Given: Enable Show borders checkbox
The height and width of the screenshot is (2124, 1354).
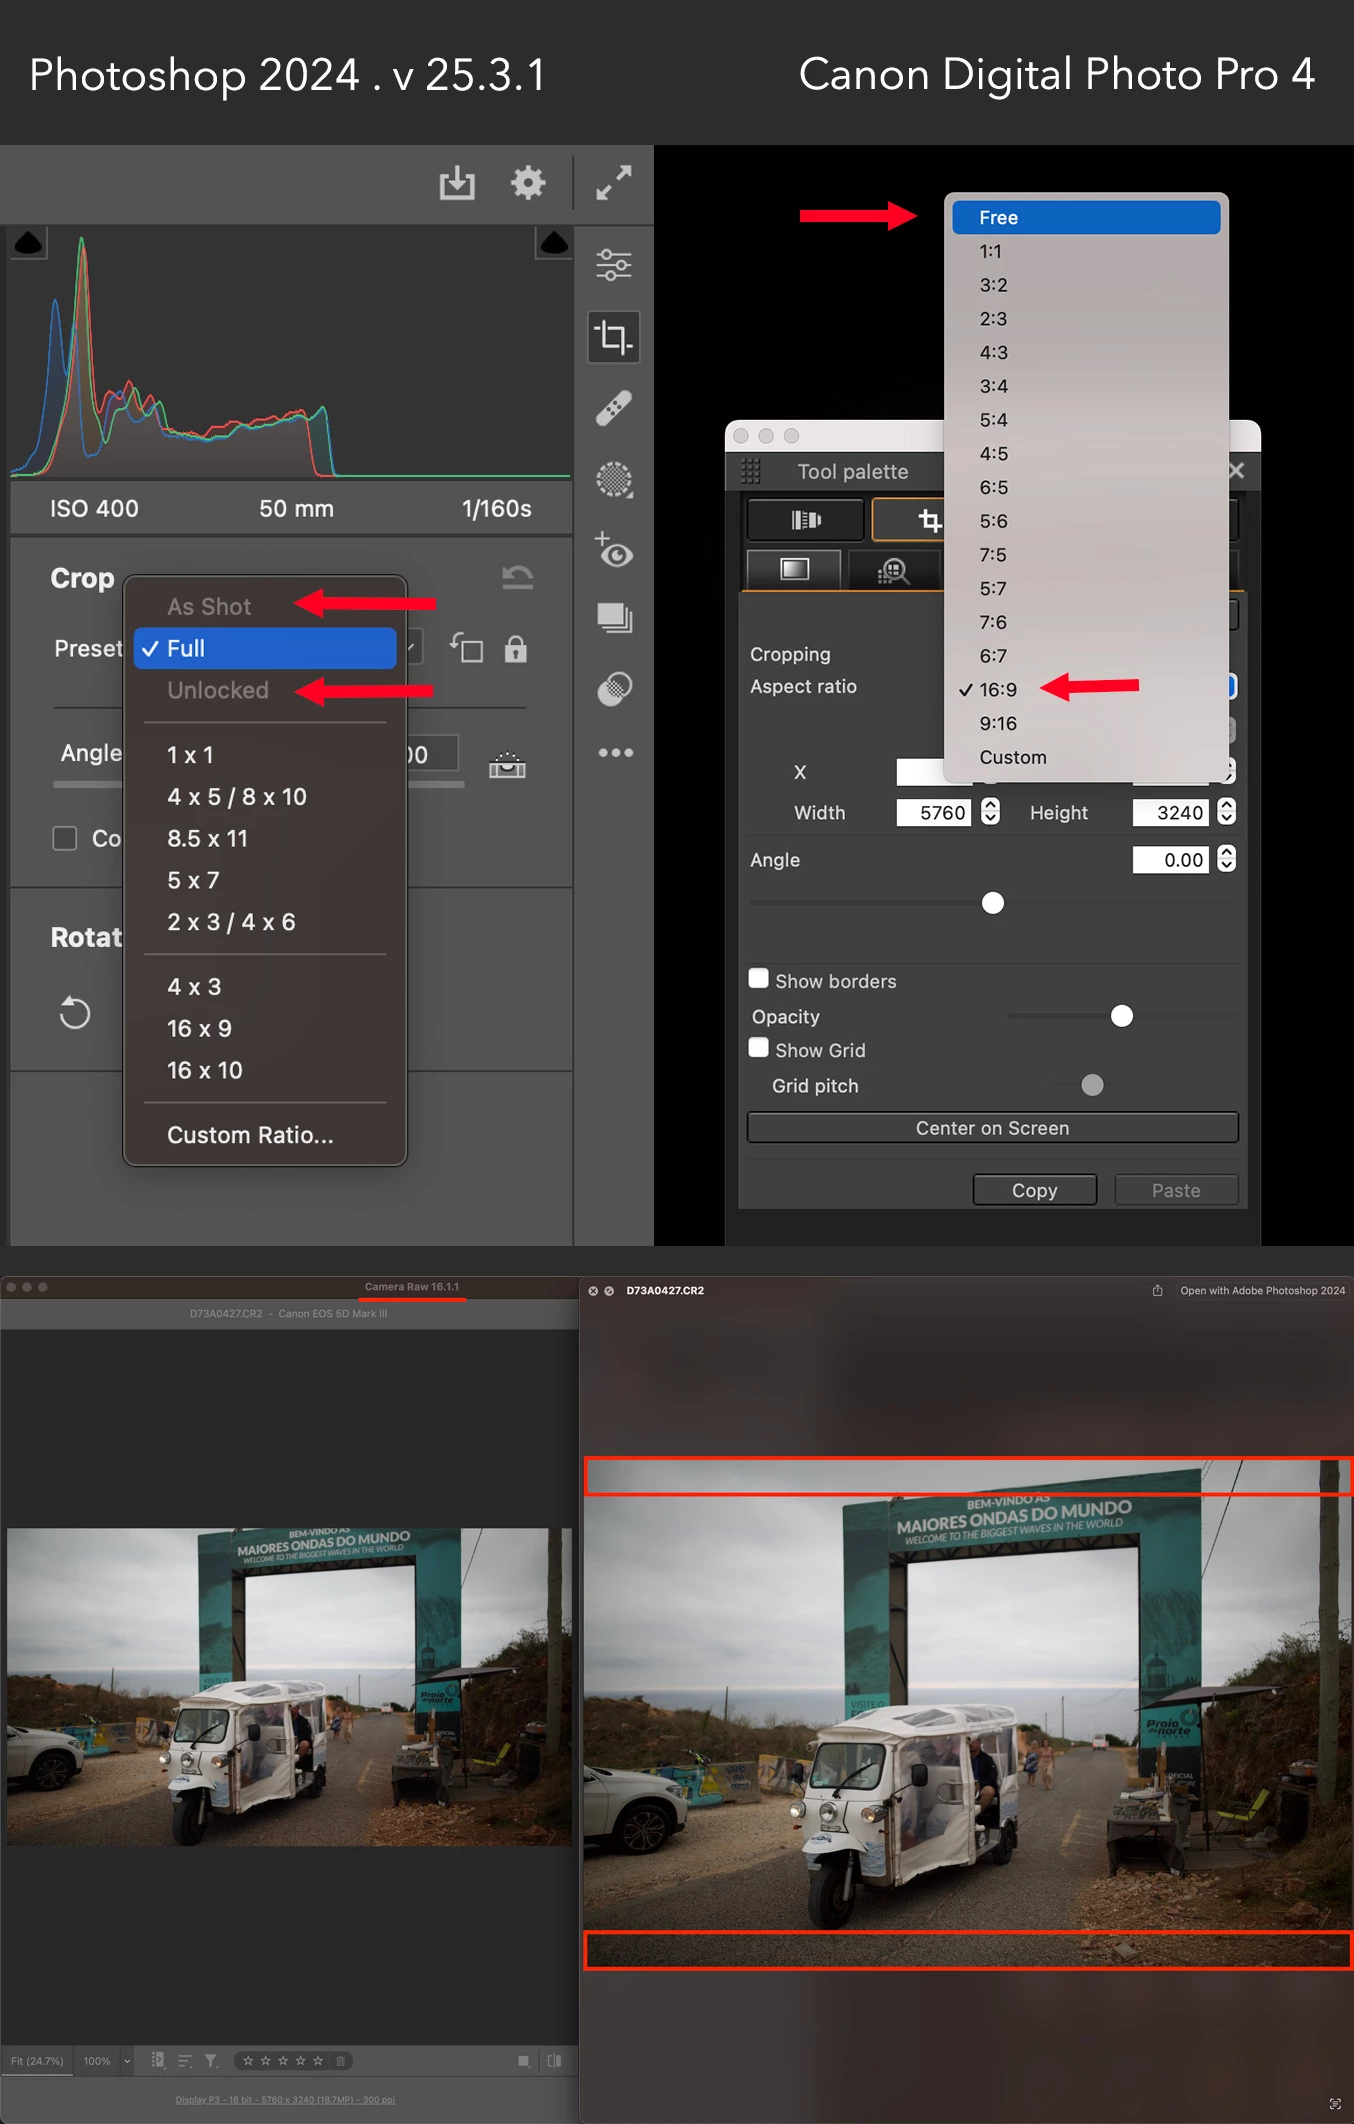Looking at the screenshot, I should click(x=759, y=979).
